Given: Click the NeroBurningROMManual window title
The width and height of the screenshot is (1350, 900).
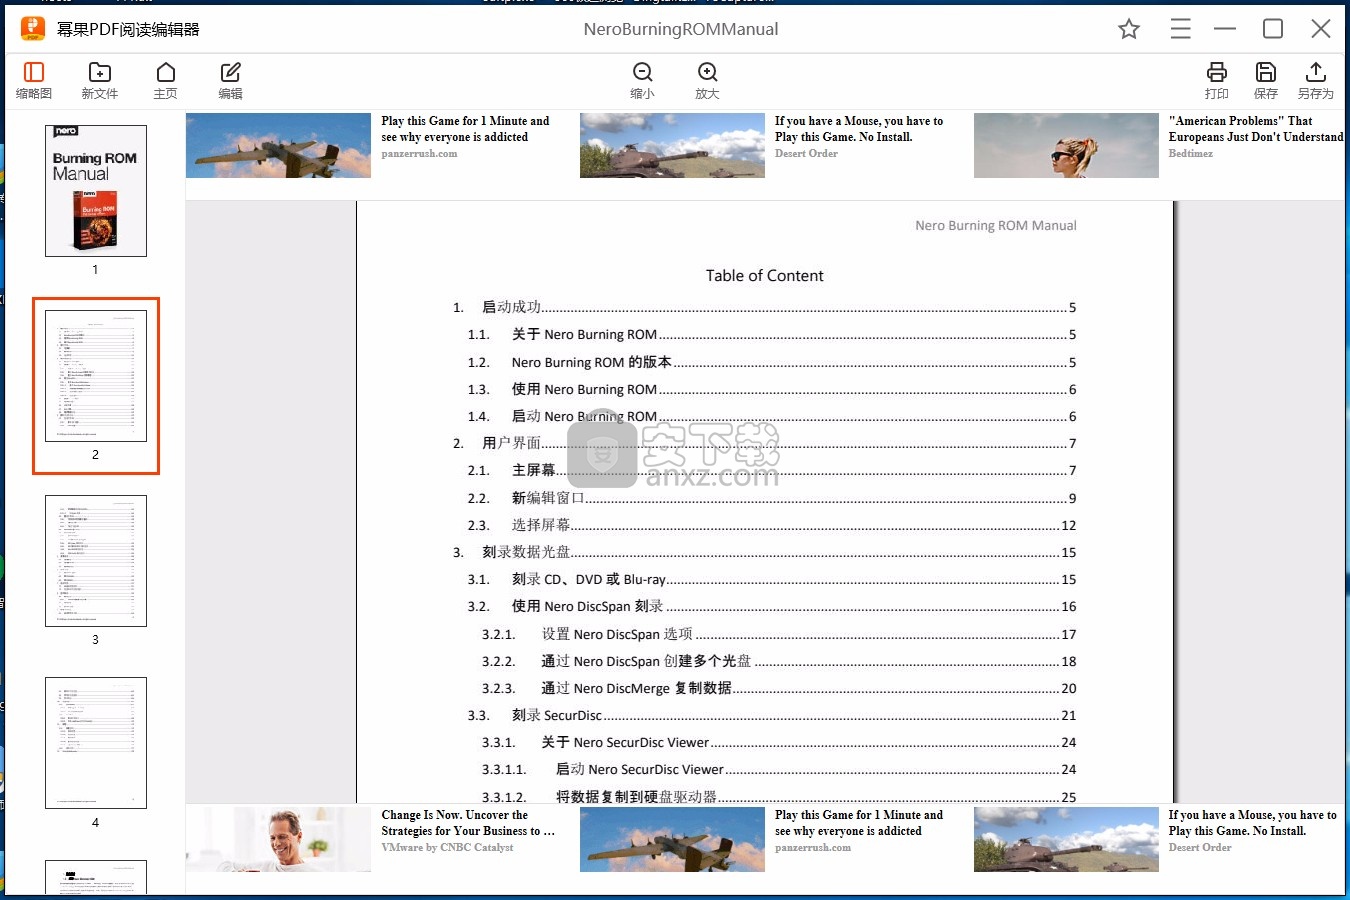Looking at the screenshot, I should [681, 29].
